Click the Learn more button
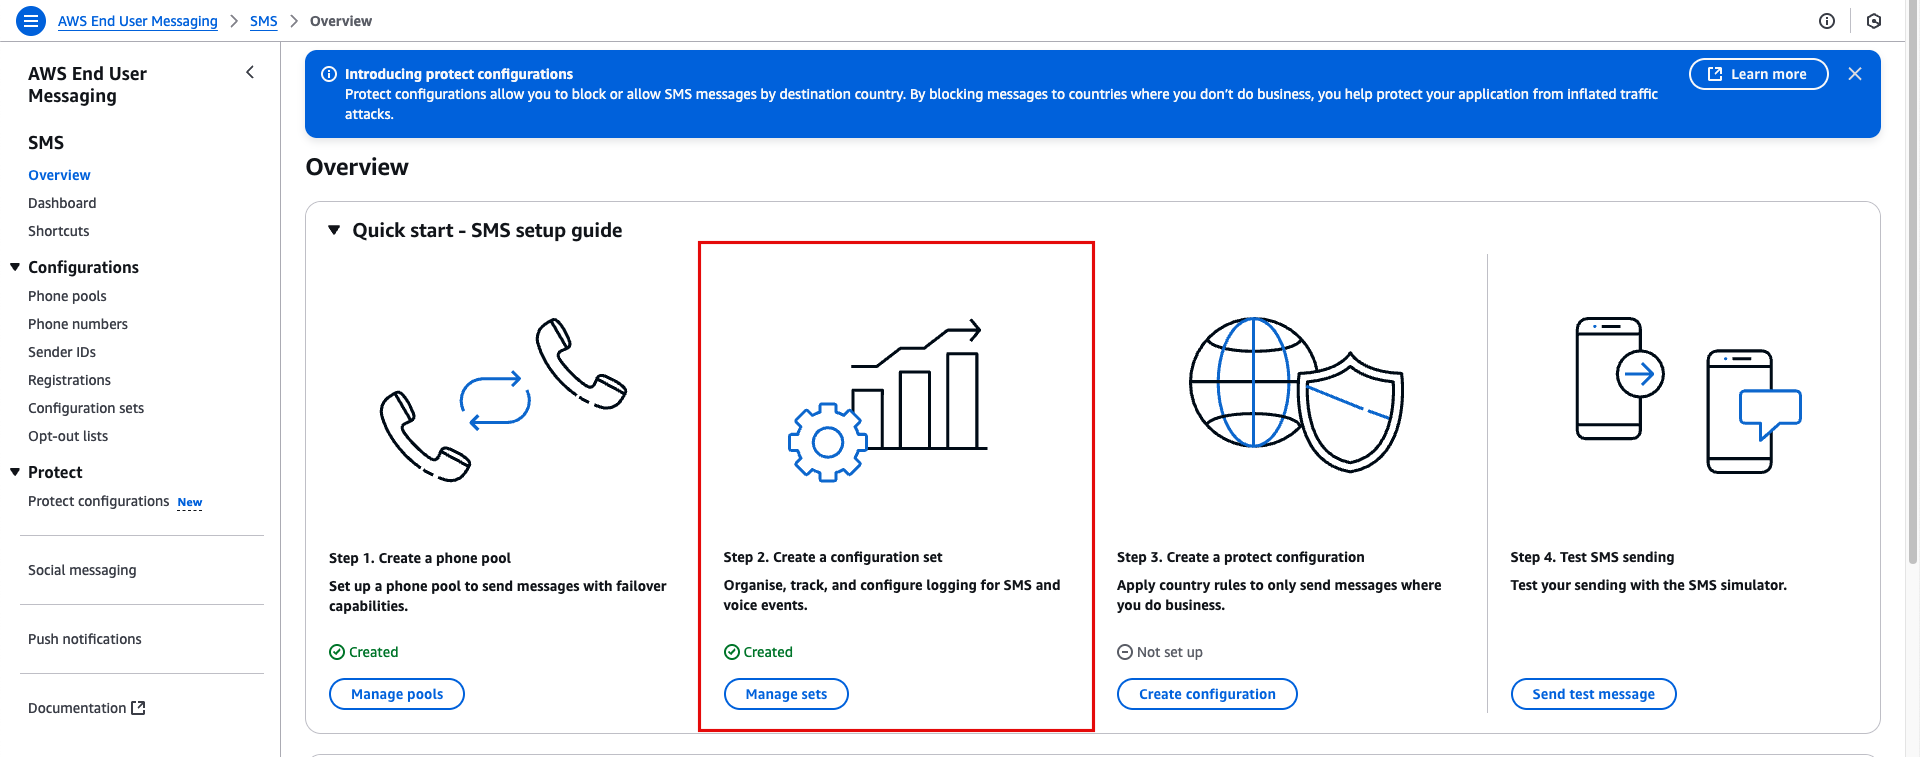Viewport: 1920px width, 757px height. 1758,74
